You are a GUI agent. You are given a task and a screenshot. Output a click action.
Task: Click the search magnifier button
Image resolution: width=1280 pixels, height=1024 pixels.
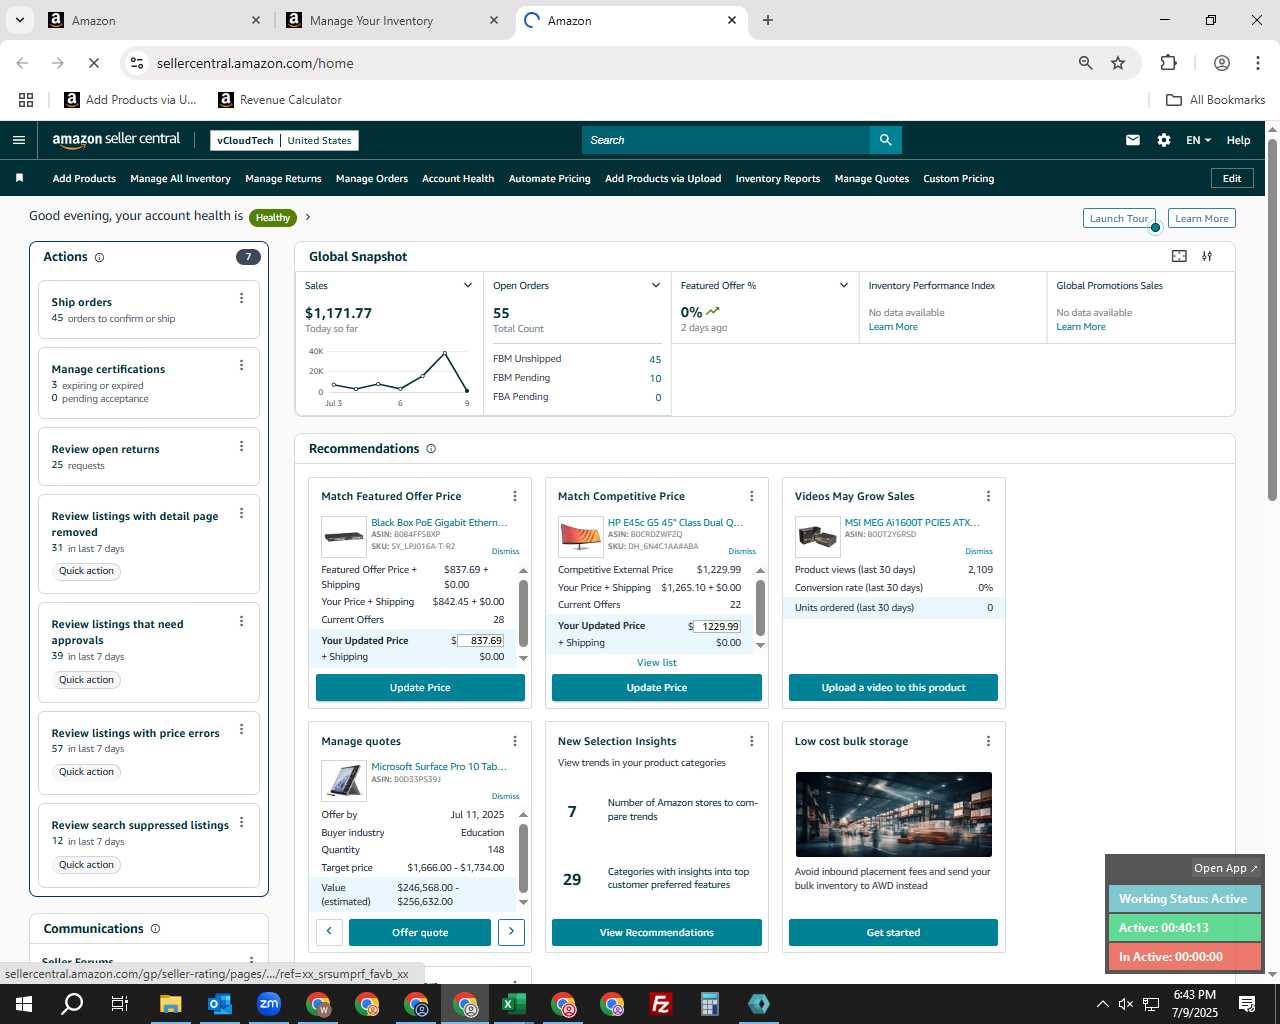[x=885, y=140]
